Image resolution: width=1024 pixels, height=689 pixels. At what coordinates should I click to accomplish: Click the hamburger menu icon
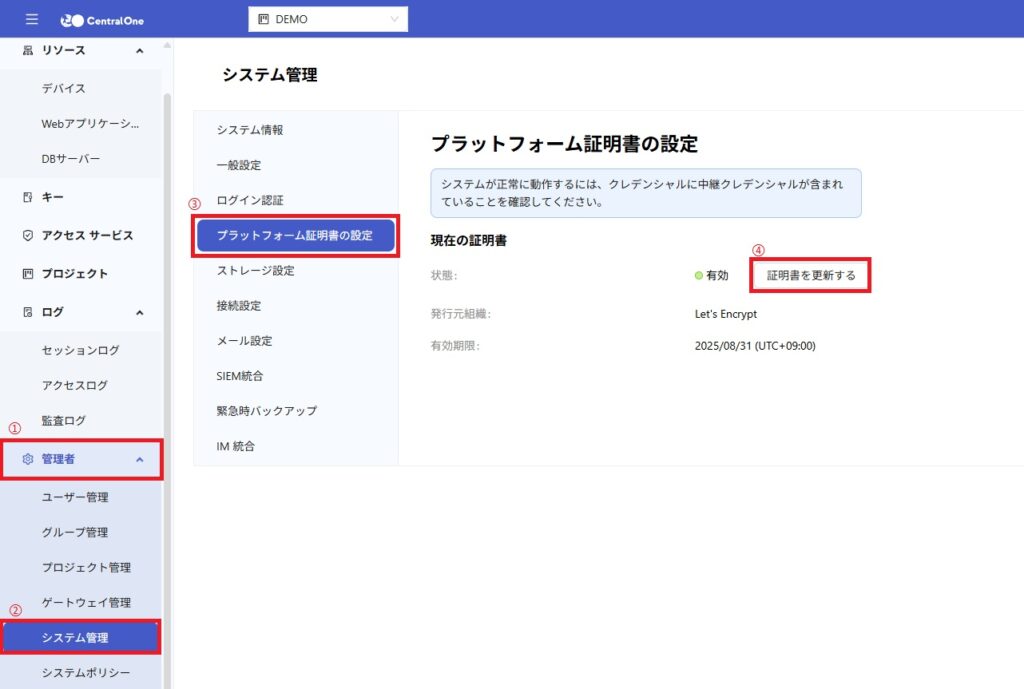coord(32,19)
